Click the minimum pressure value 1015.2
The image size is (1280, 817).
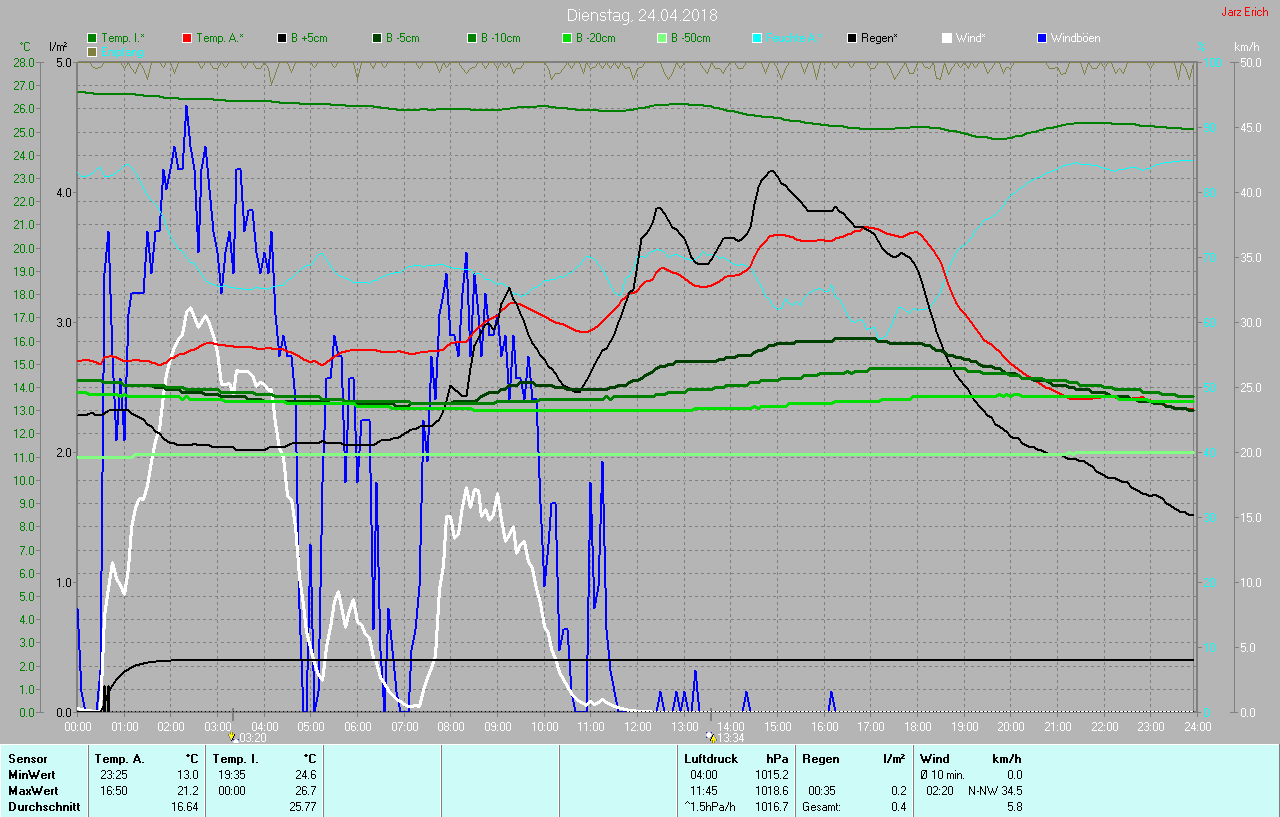tap(771, 775)
